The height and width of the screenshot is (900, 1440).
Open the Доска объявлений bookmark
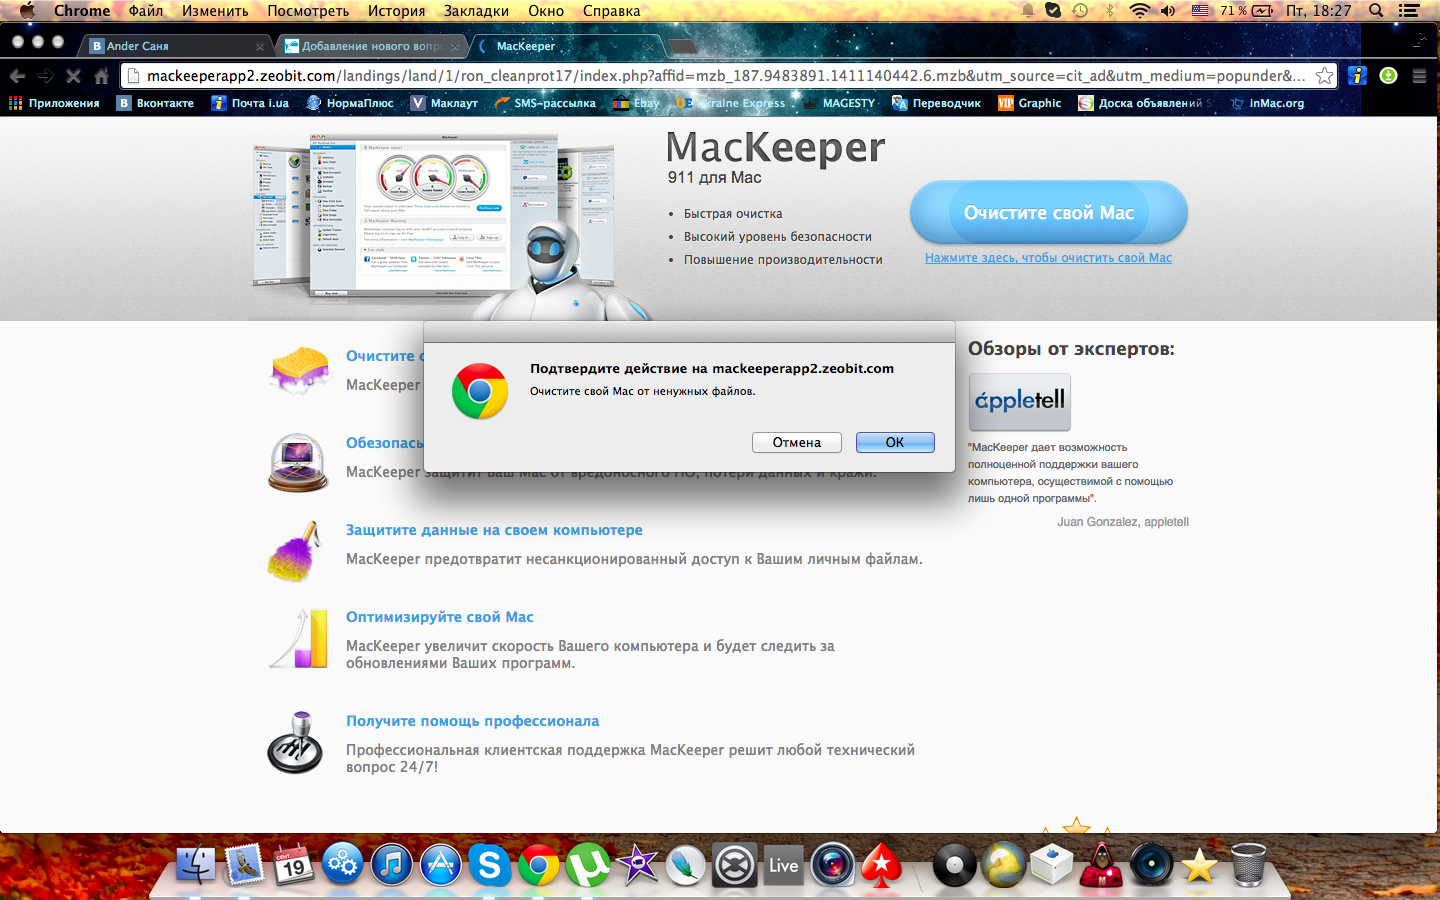(1146, 103)
